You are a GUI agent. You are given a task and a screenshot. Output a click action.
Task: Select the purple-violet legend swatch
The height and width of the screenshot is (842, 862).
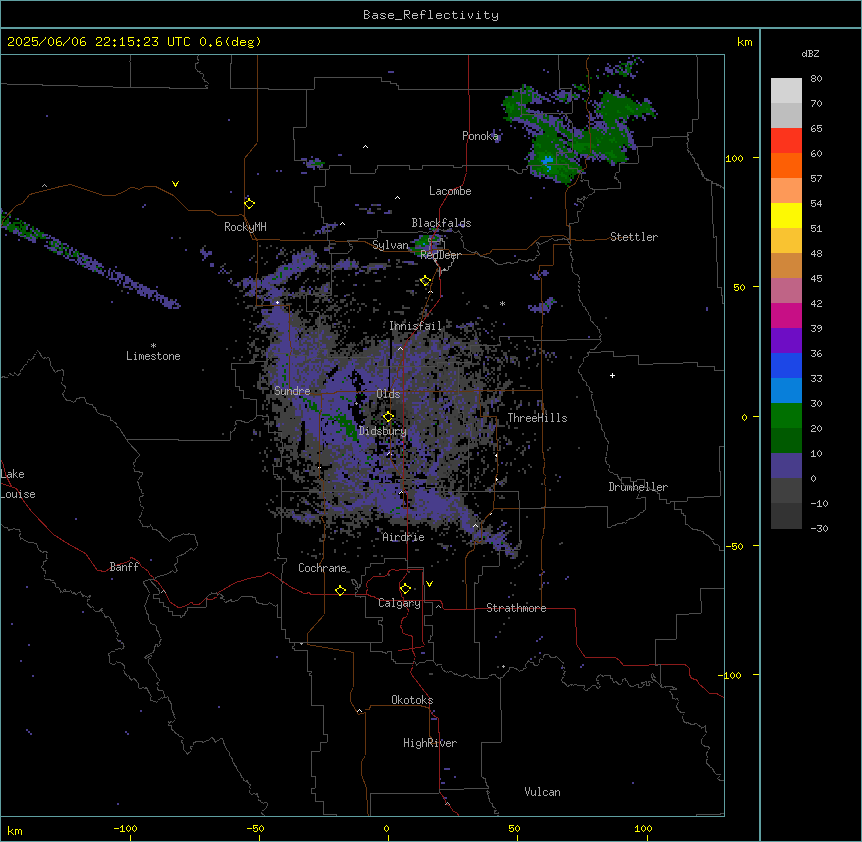pos(786,341)
